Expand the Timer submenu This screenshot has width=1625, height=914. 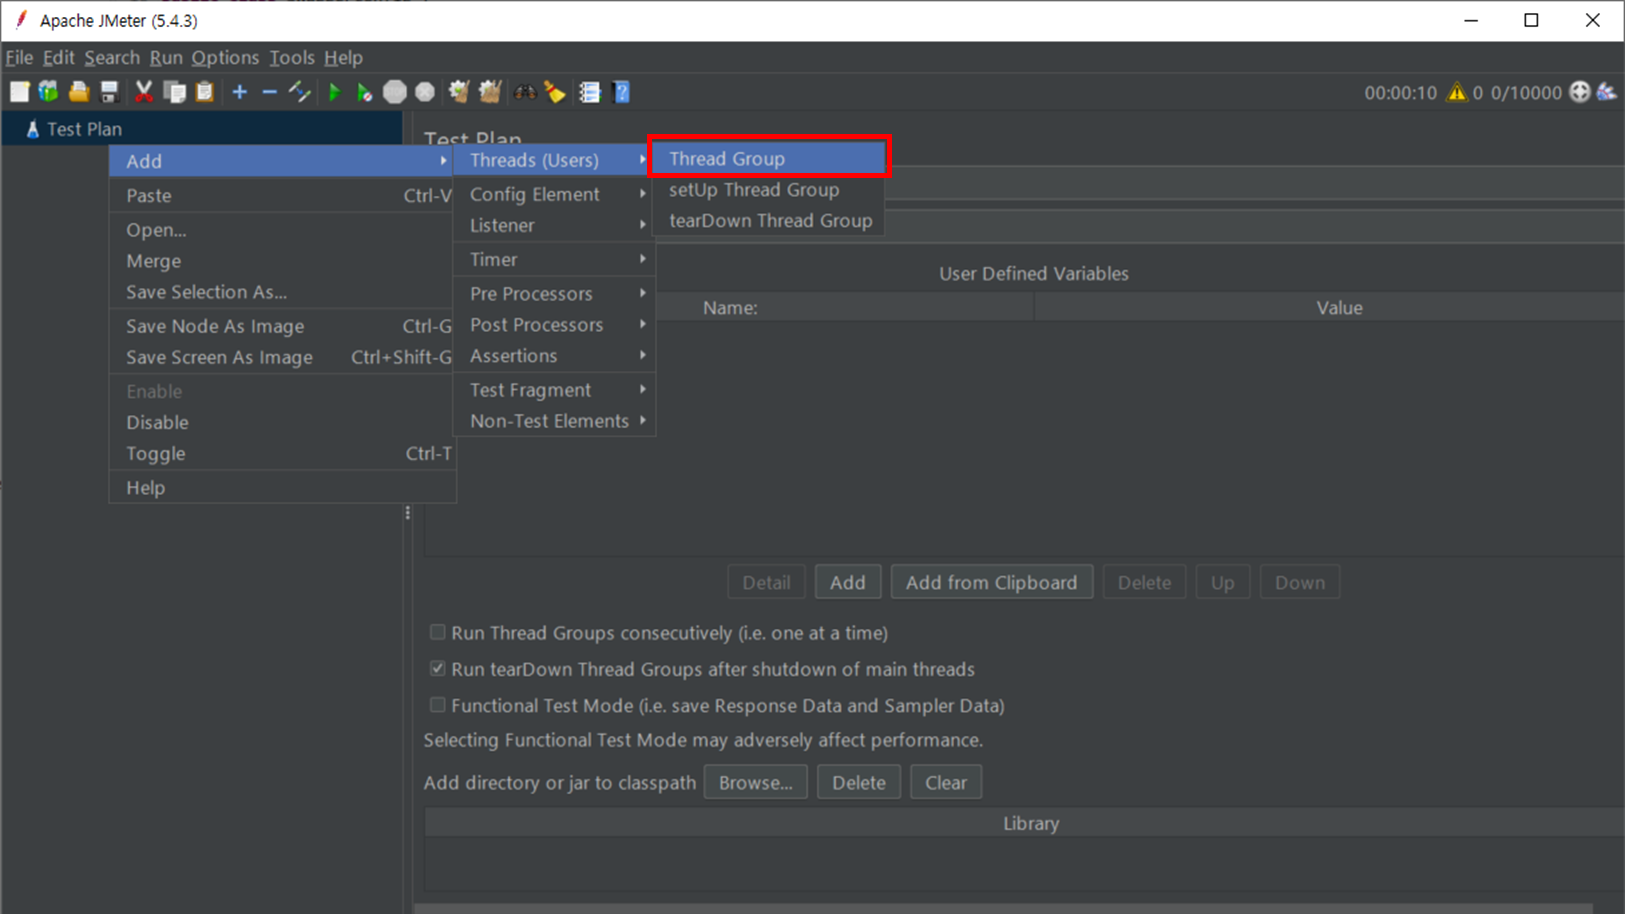click(554, 259)
